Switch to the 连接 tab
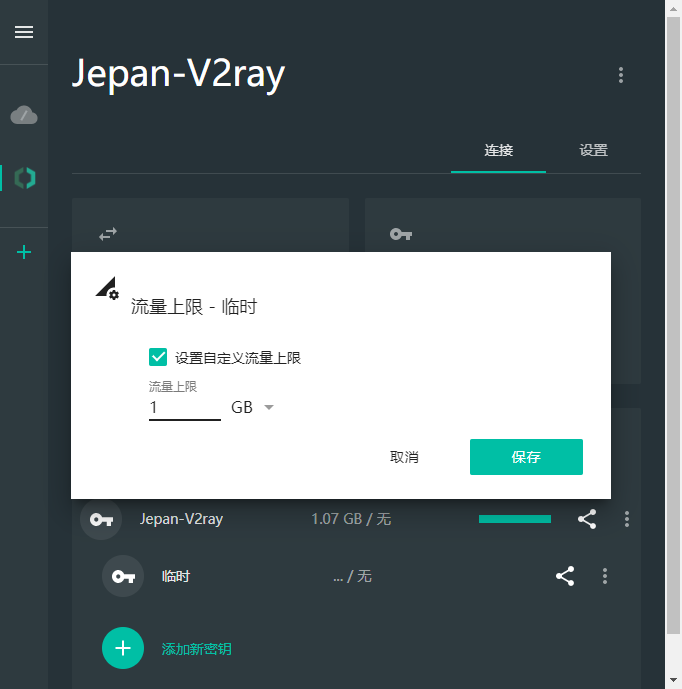The width and height of the screenshot is (682, 689). click(498, 150)
